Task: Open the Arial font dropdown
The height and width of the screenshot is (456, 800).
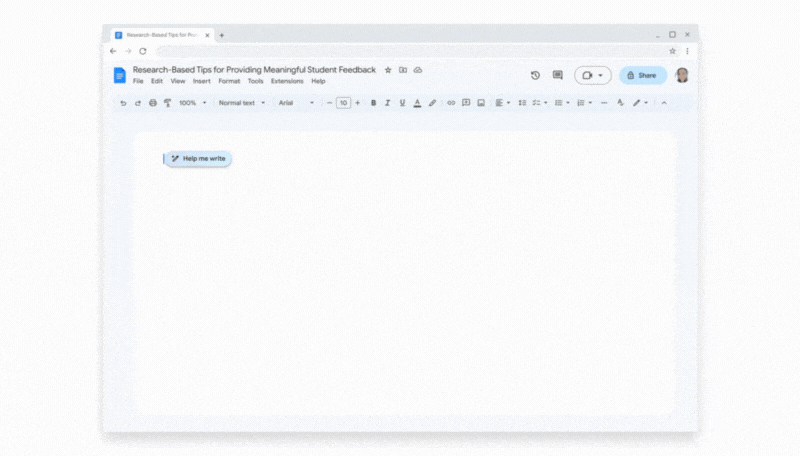Action: 295,103
